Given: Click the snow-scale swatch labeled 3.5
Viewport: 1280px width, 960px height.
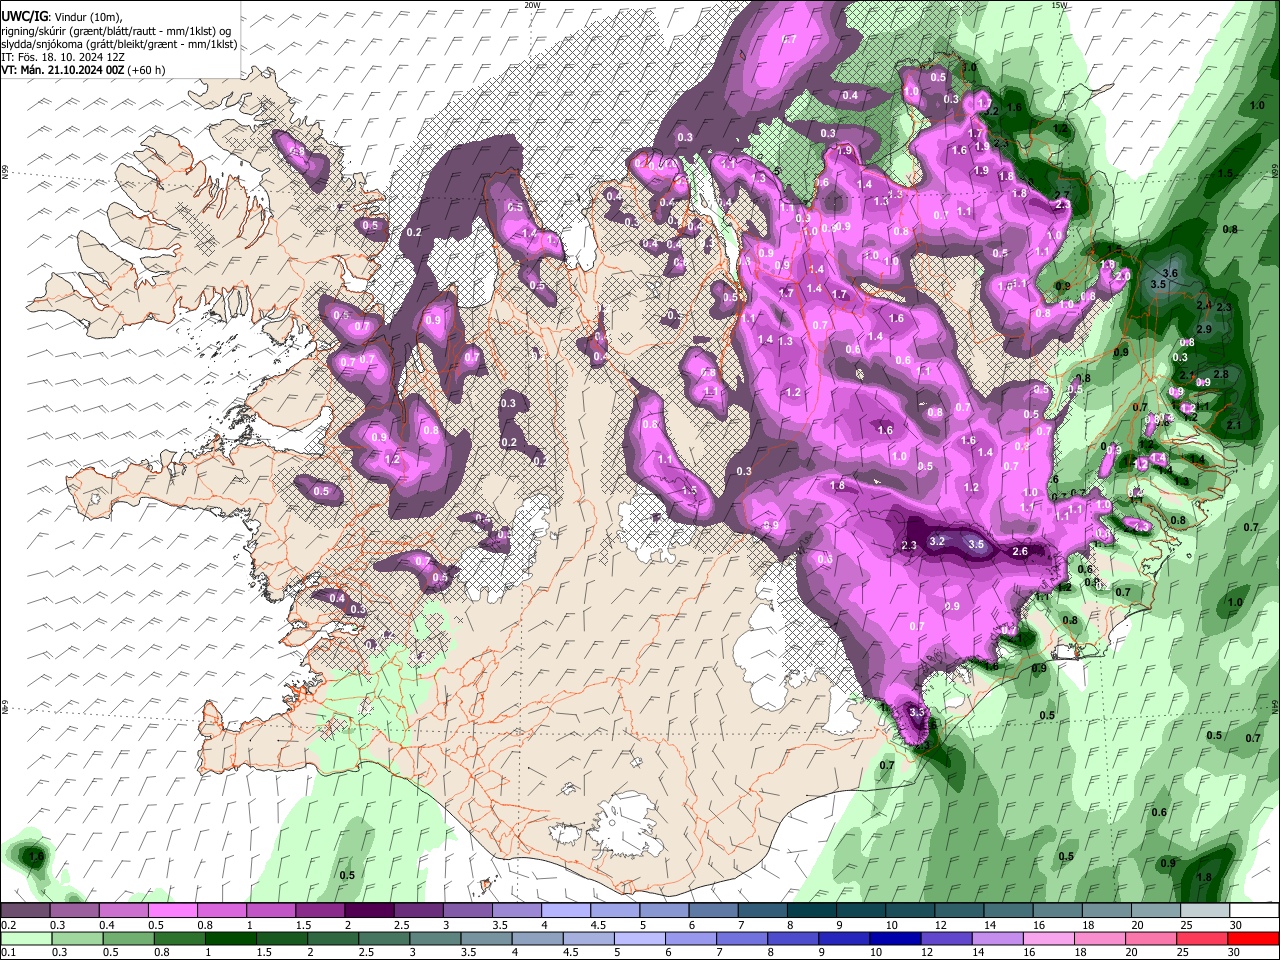Looking at the screenshot, I should click(516, 911).
